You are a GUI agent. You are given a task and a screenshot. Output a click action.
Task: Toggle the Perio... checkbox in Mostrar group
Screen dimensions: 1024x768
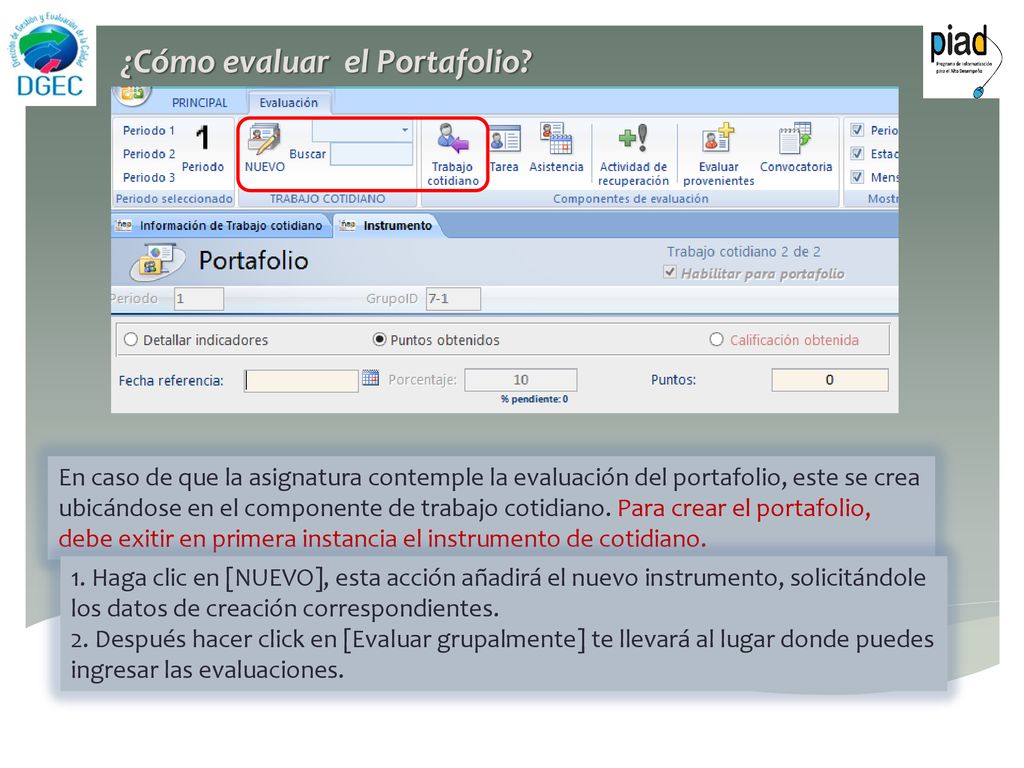(x=857, y=130)
